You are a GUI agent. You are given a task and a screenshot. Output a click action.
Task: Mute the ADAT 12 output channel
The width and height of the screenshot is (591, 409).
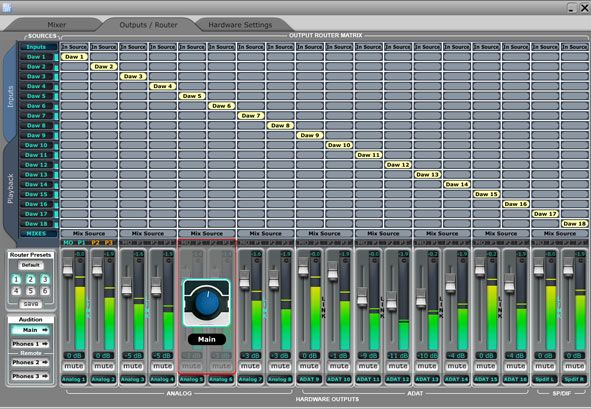click(398, 366)
